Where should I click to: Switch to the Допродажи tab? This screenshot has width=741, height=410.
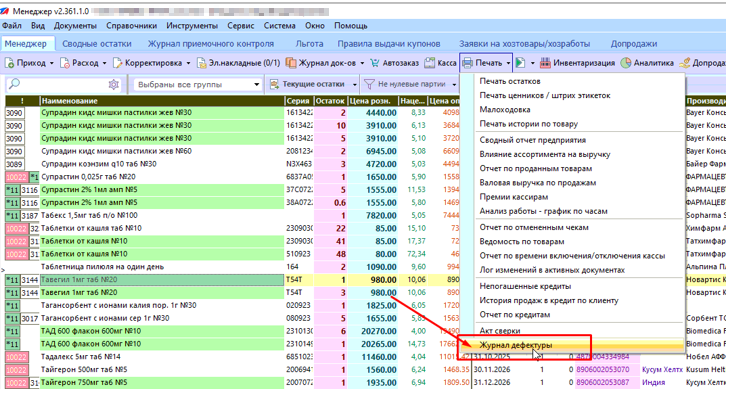tap(634, 43)
